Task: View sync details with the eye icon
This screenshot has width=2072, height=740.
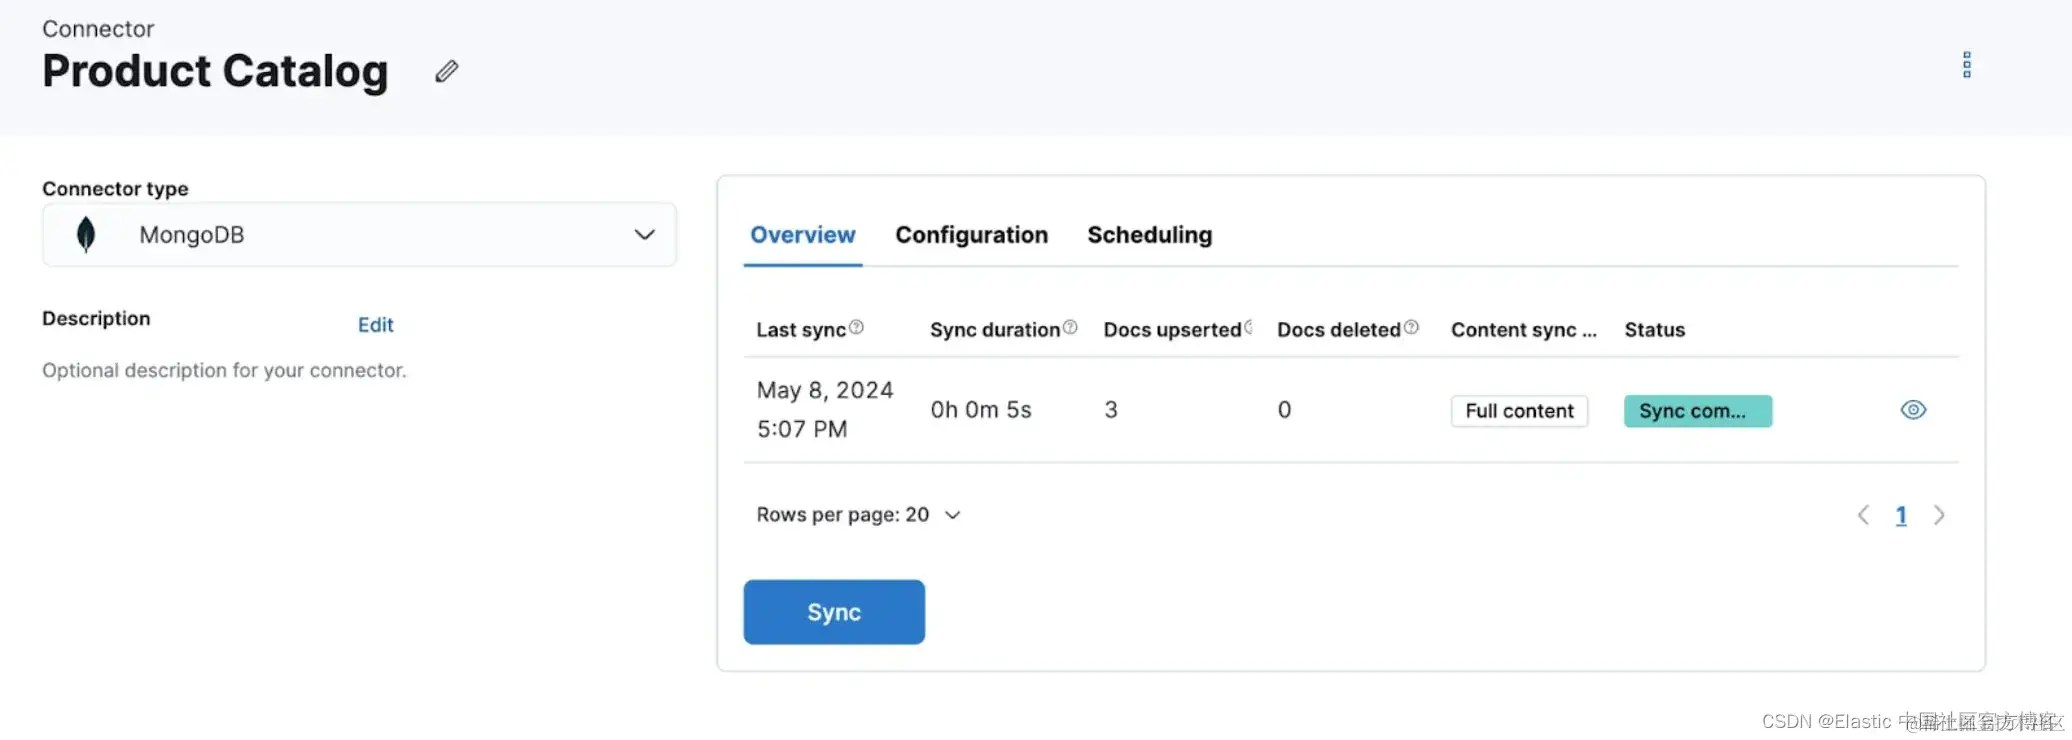Action: [1912, 410]
